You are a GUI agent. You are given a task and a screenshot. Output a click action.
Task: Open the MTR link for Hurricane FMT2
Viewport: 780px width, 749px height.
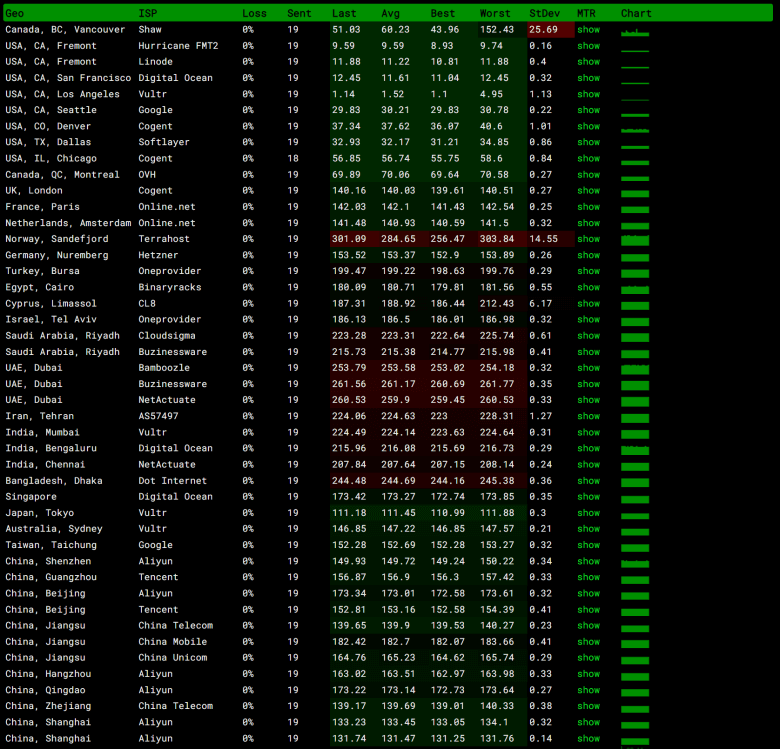tap(588, 46)
